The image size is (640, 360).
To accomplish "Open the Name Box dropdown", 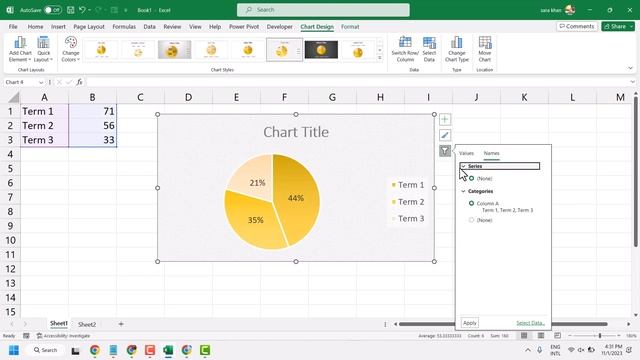I will click(41, 82).
